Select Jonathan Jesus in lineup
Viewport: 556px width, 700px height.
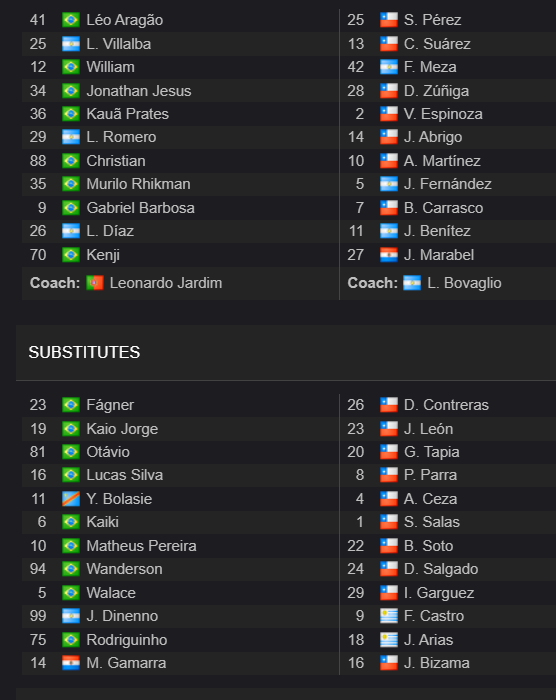tap(138, 91)
